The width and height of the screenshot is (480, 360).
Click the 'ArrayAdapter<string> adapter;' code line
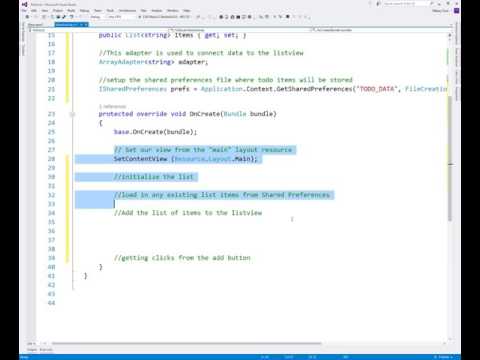[x=153, y=62]
